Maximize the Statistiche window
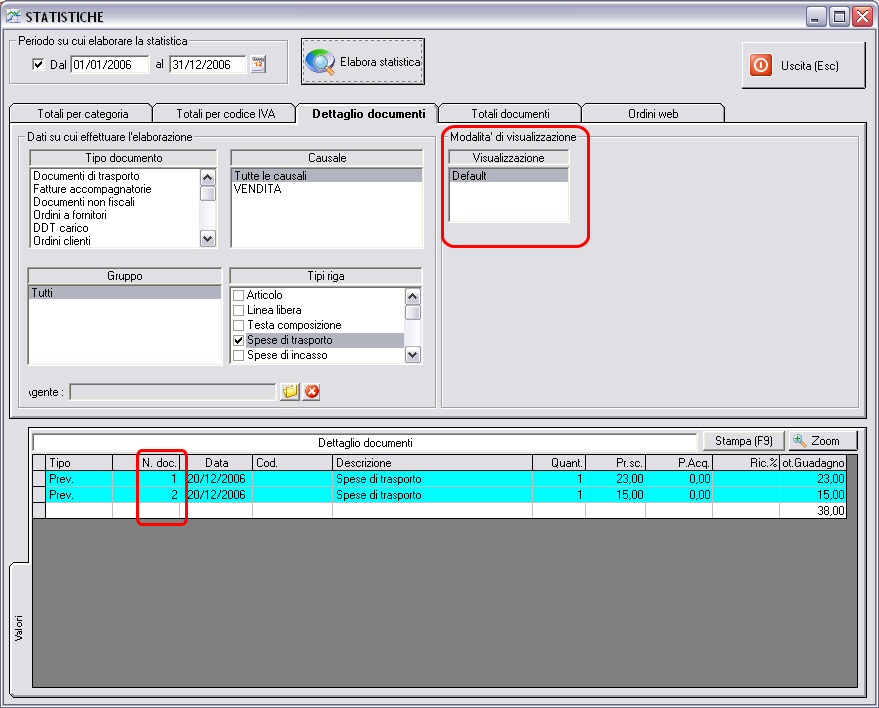 [x=839, y=17]
